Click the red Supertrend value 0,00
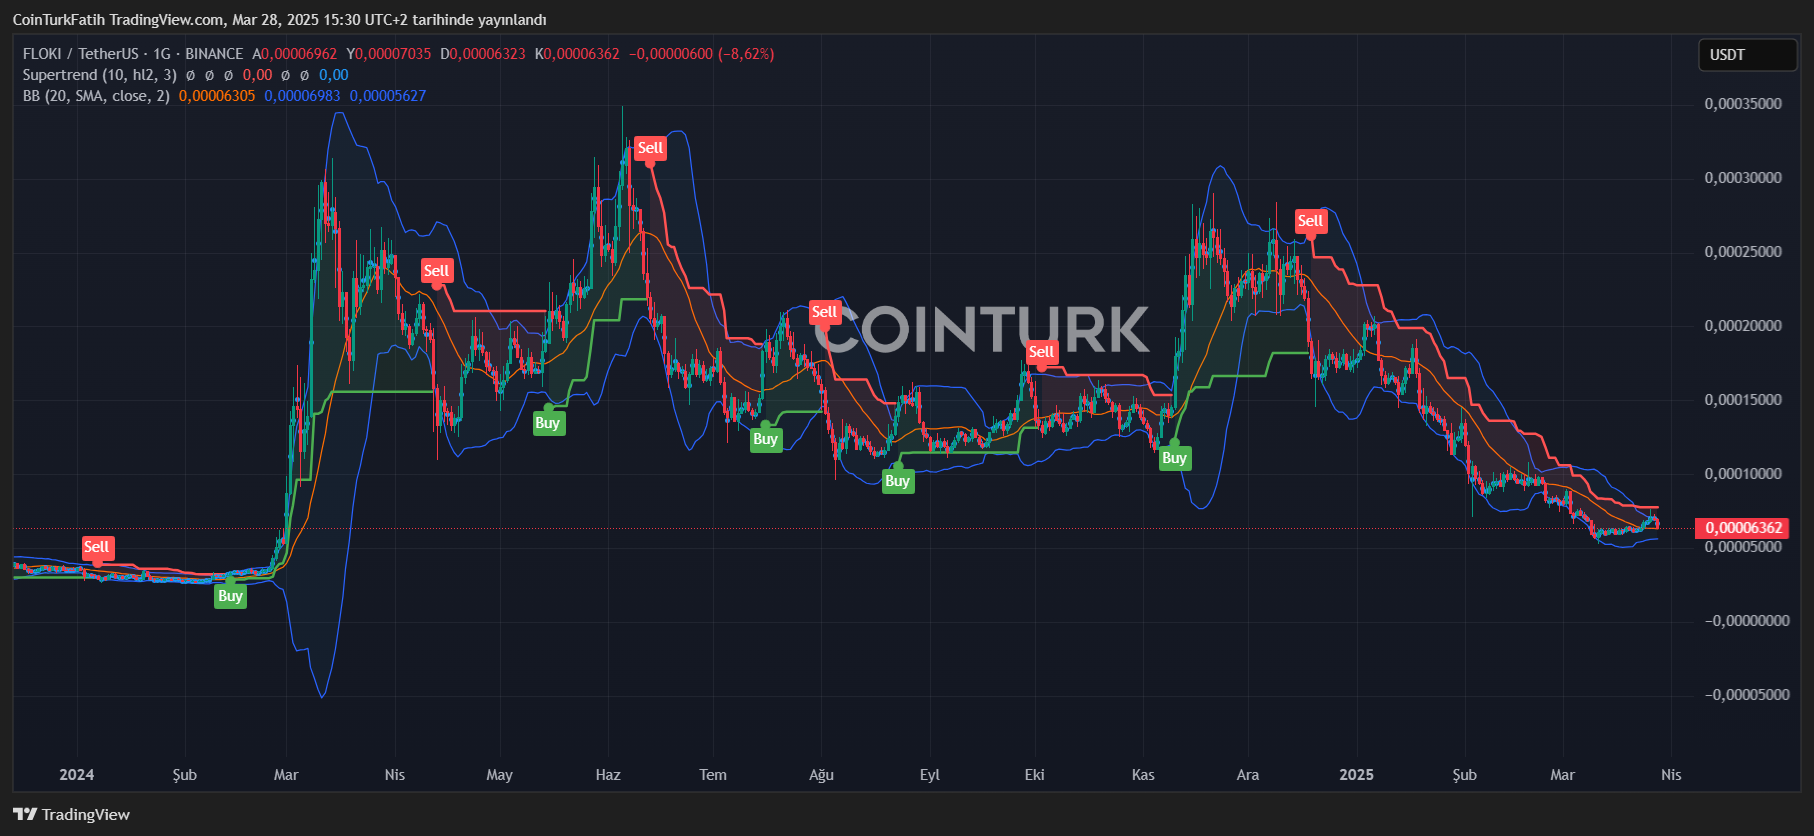The image size is (1814, 836). coord(257,75)
